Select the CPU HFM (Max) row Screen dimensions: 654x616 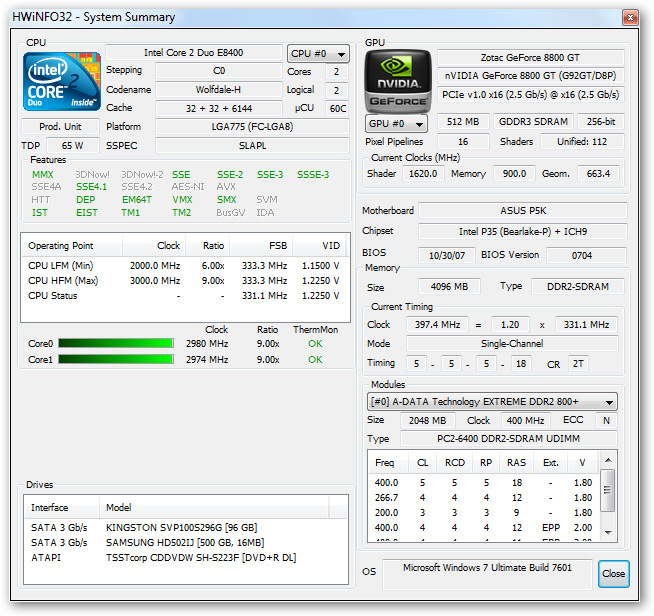(x=184, y=281)
